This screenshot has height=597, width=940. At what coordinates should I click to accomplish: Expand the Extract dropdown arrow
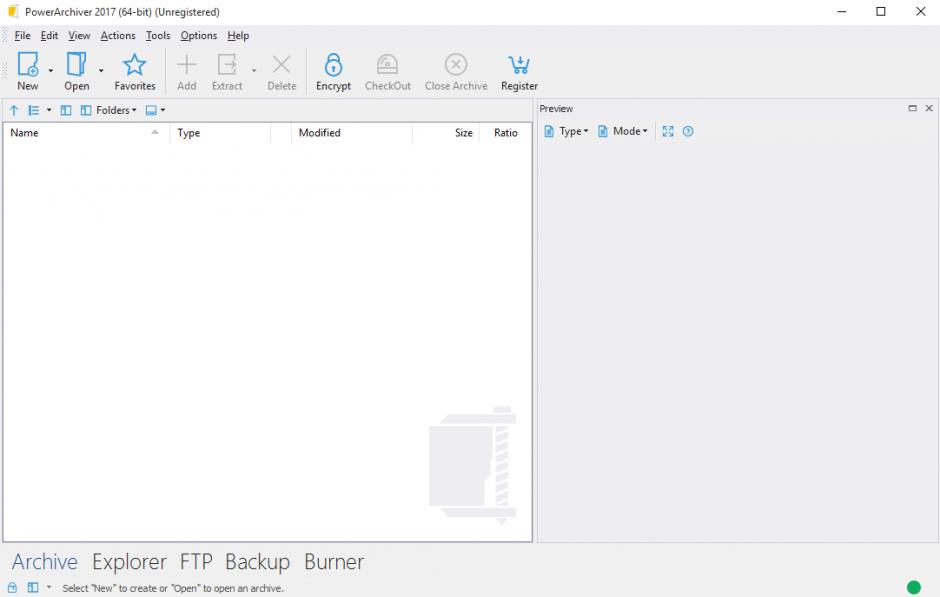click(254, 71)
